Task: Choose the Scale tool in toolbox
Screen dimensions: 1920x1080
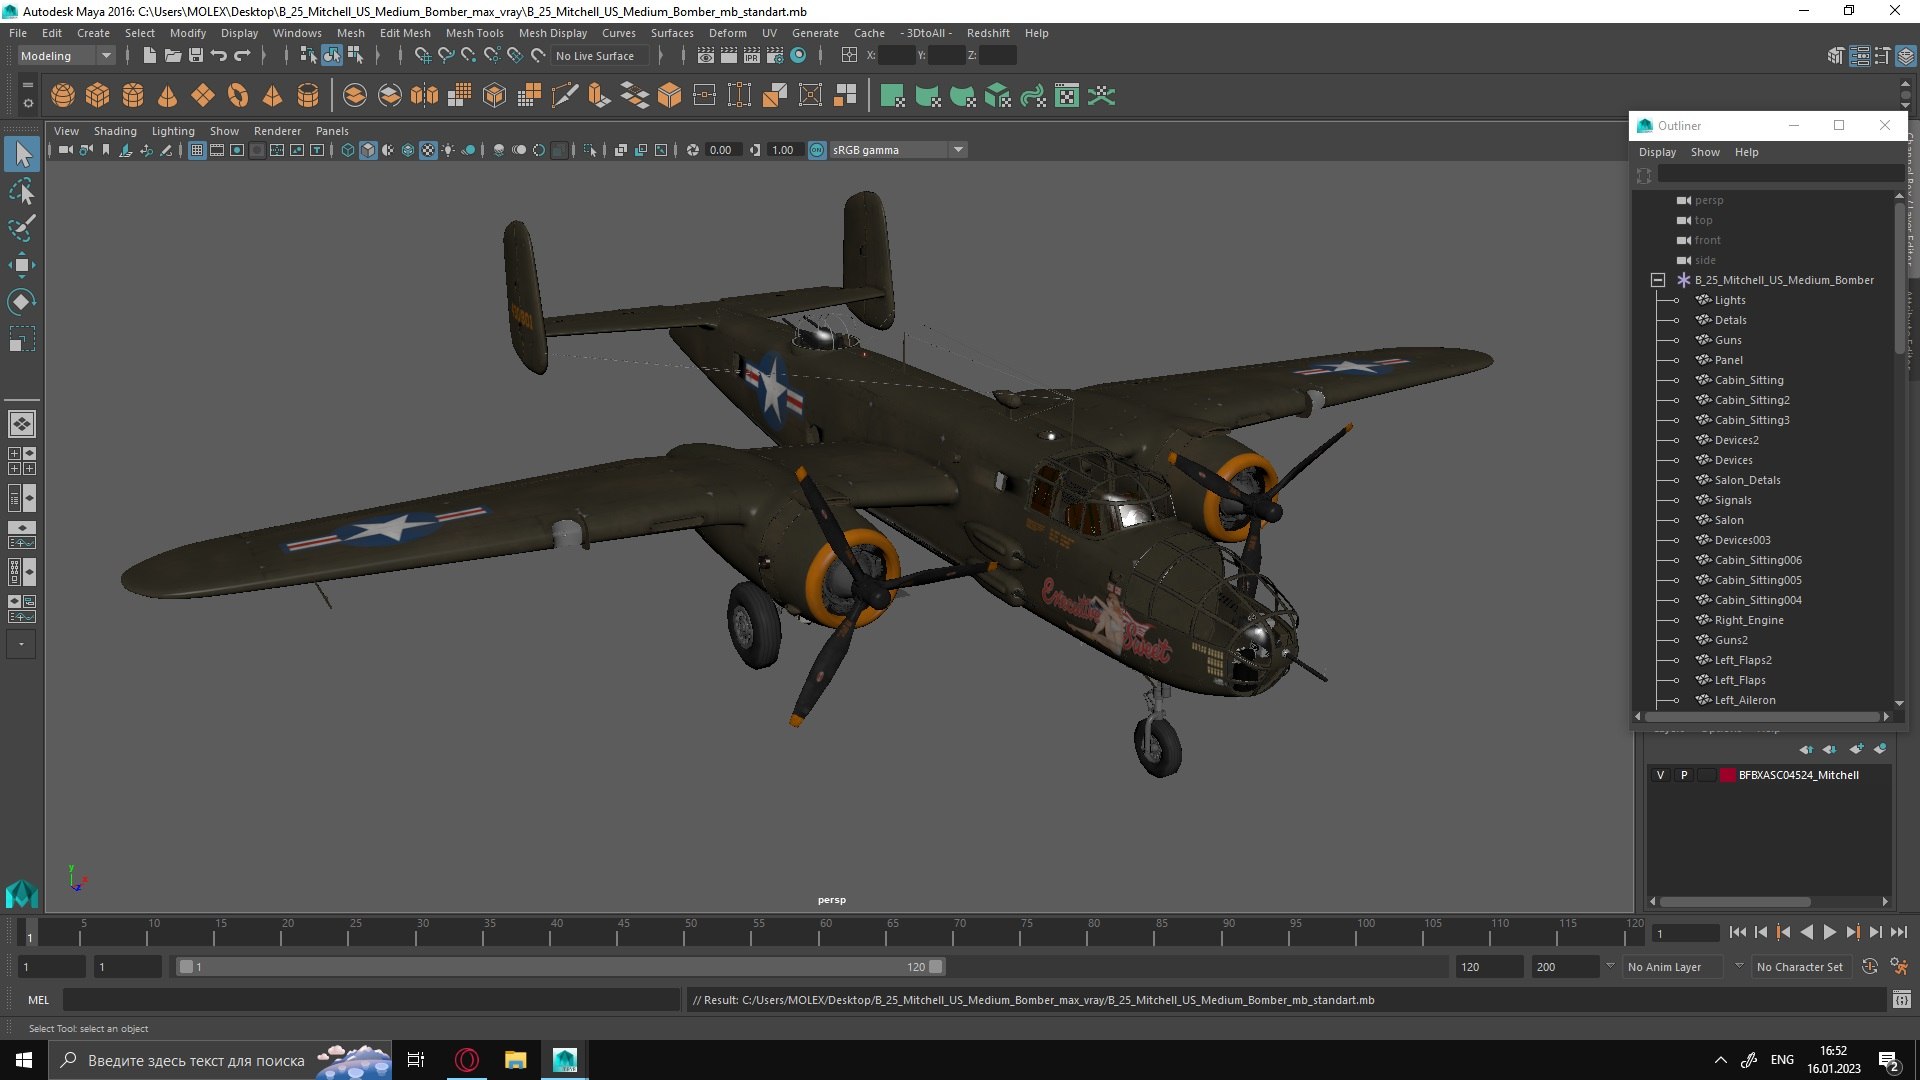Action: click(22, 339)
